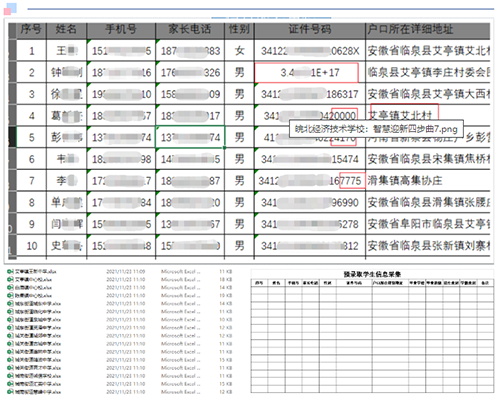Click the blue-pink logo icon at top left
Image resolution: width=500 pixels, height=398 pixels.
10,9
